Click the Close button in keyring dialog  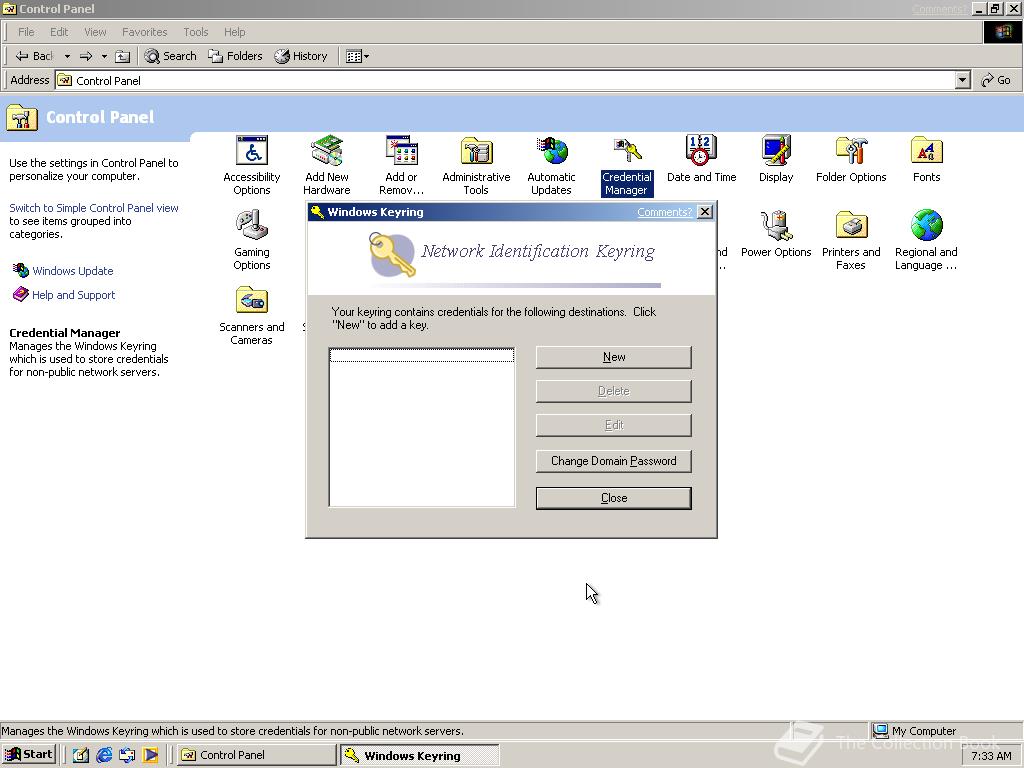coord(614,498)
